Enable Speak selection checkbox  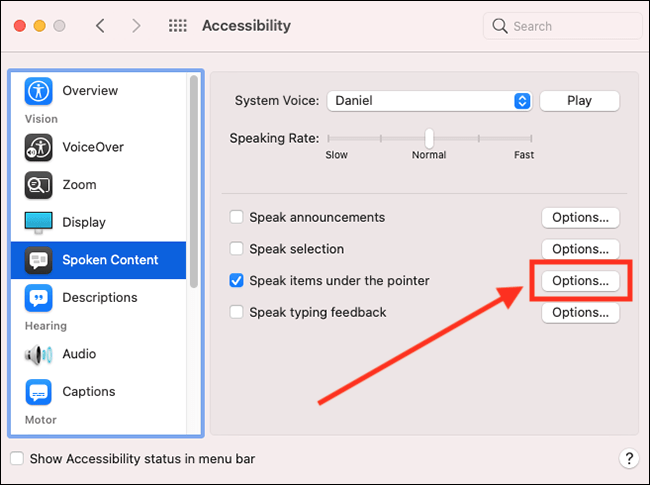(236, 249)
